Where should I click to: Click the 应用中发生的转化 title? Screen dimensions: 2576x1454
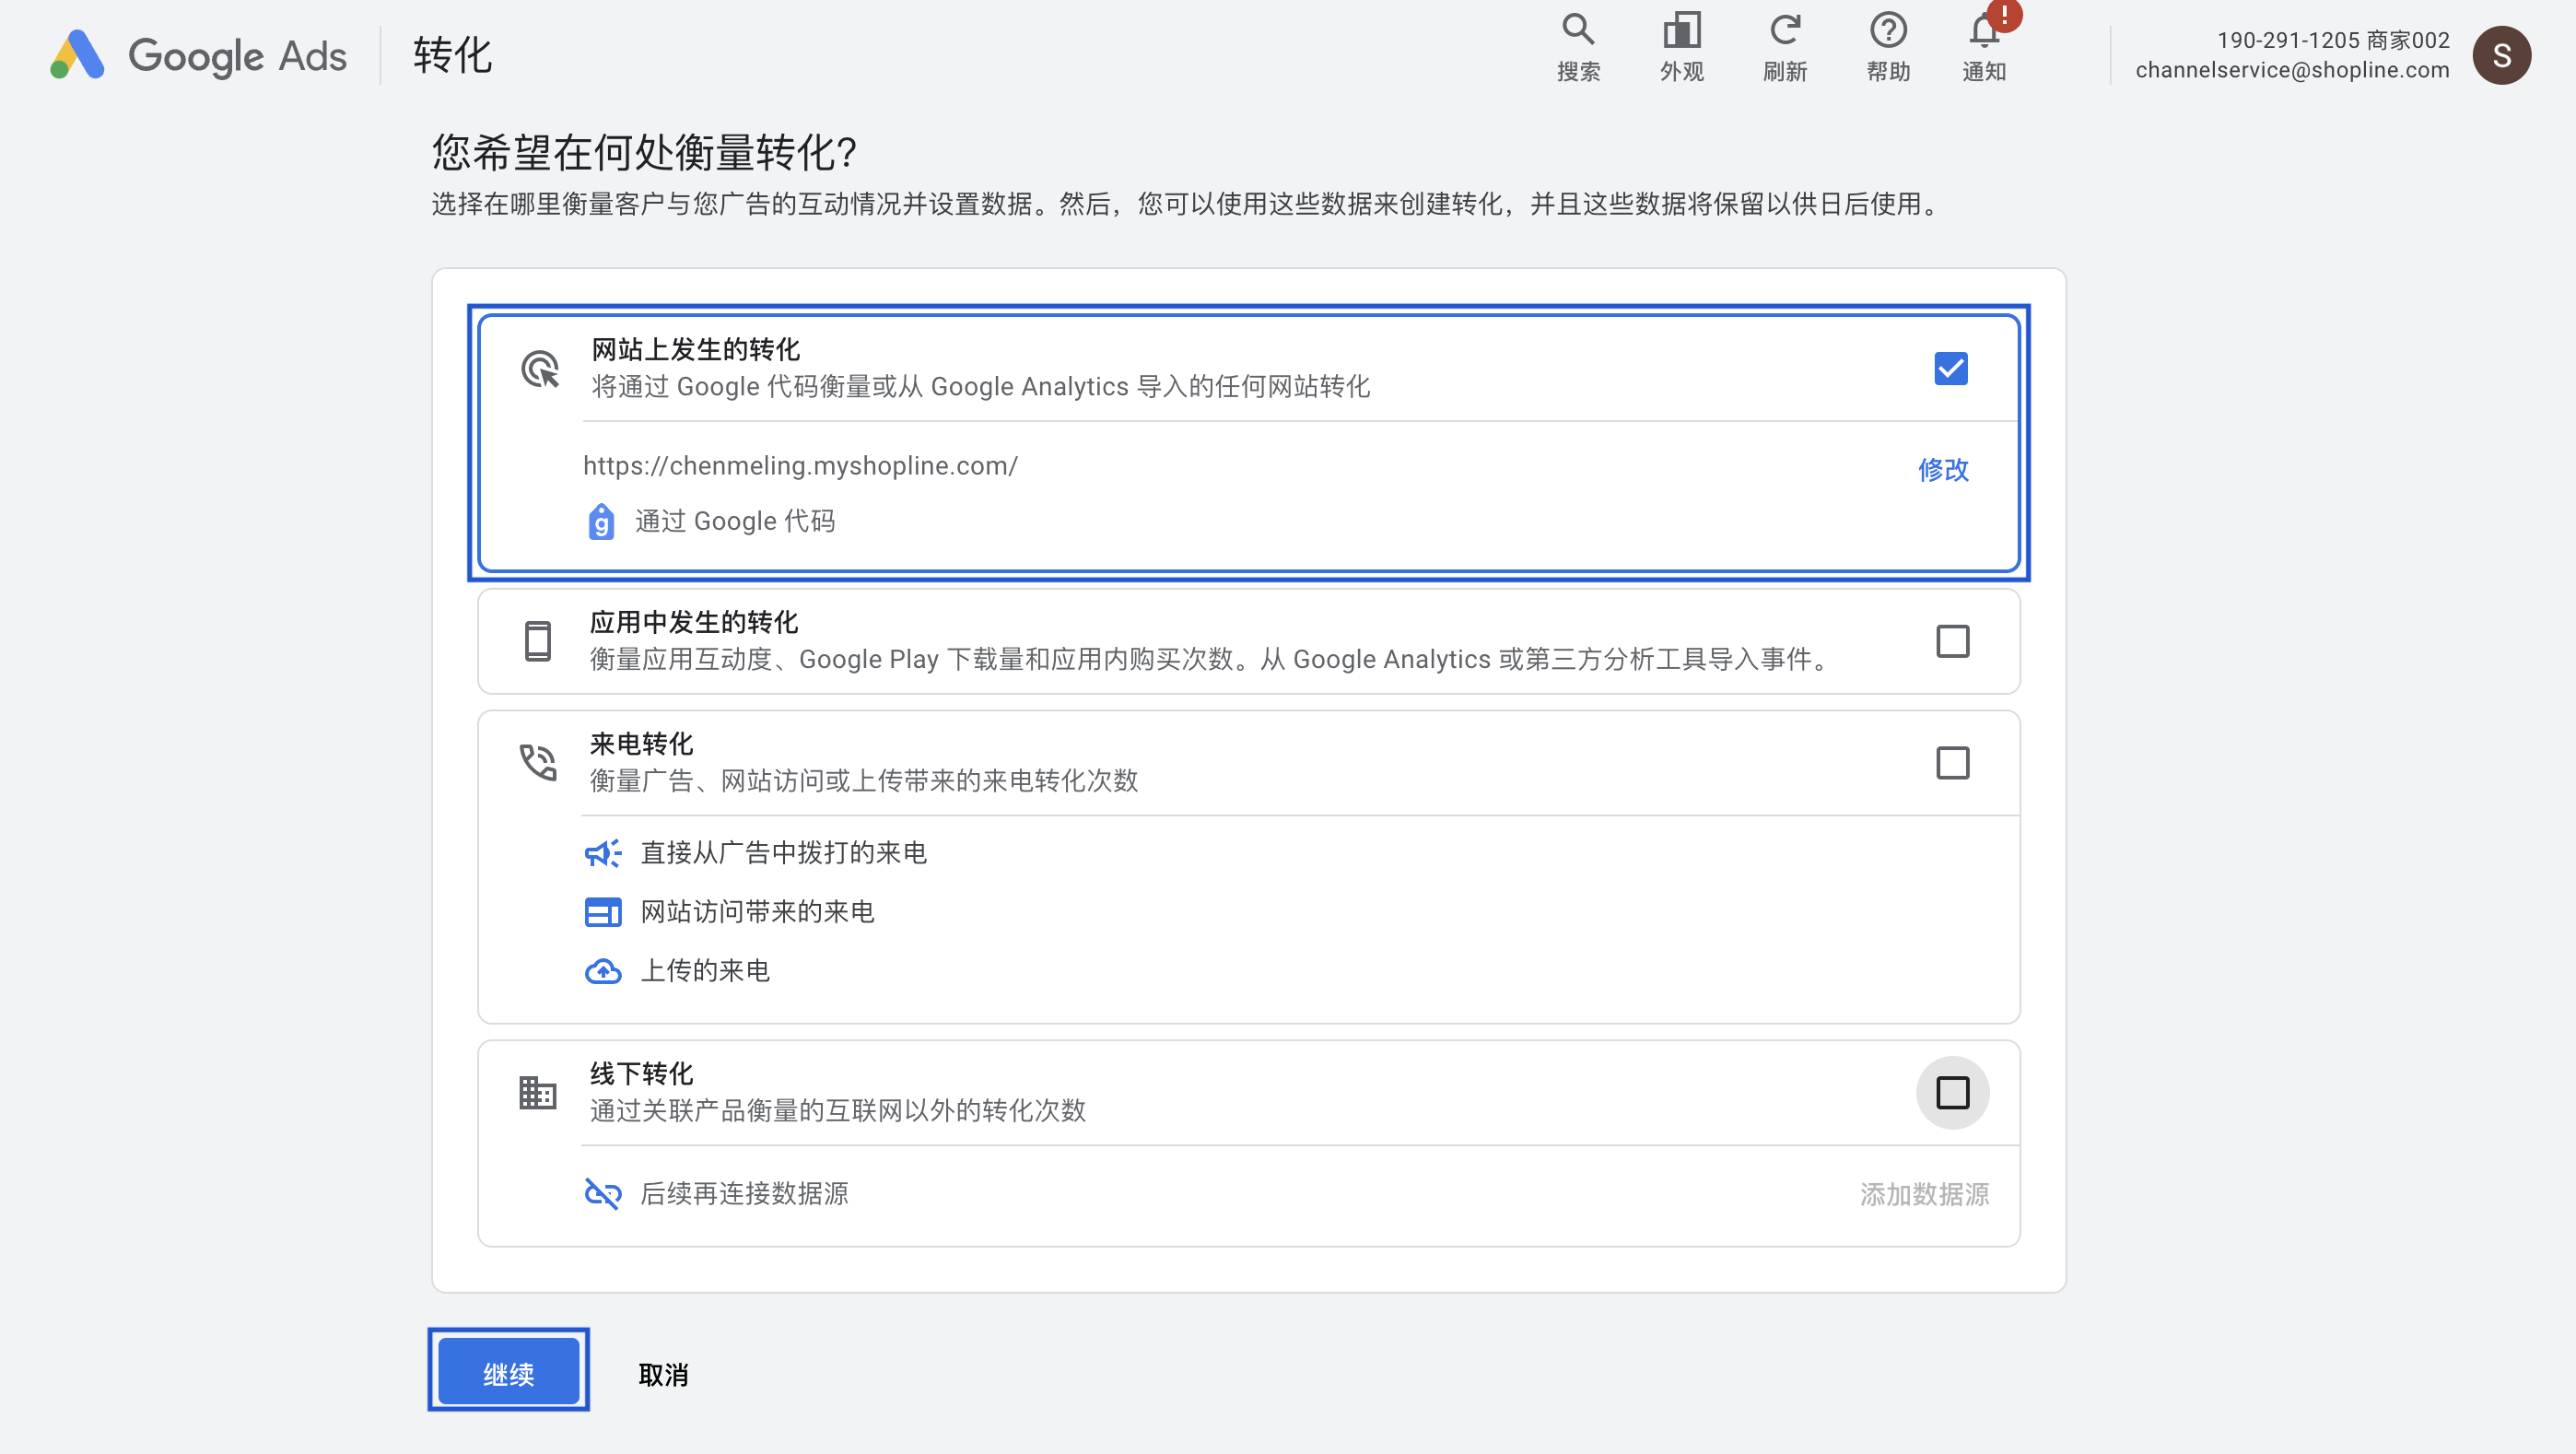coord(694,622)
